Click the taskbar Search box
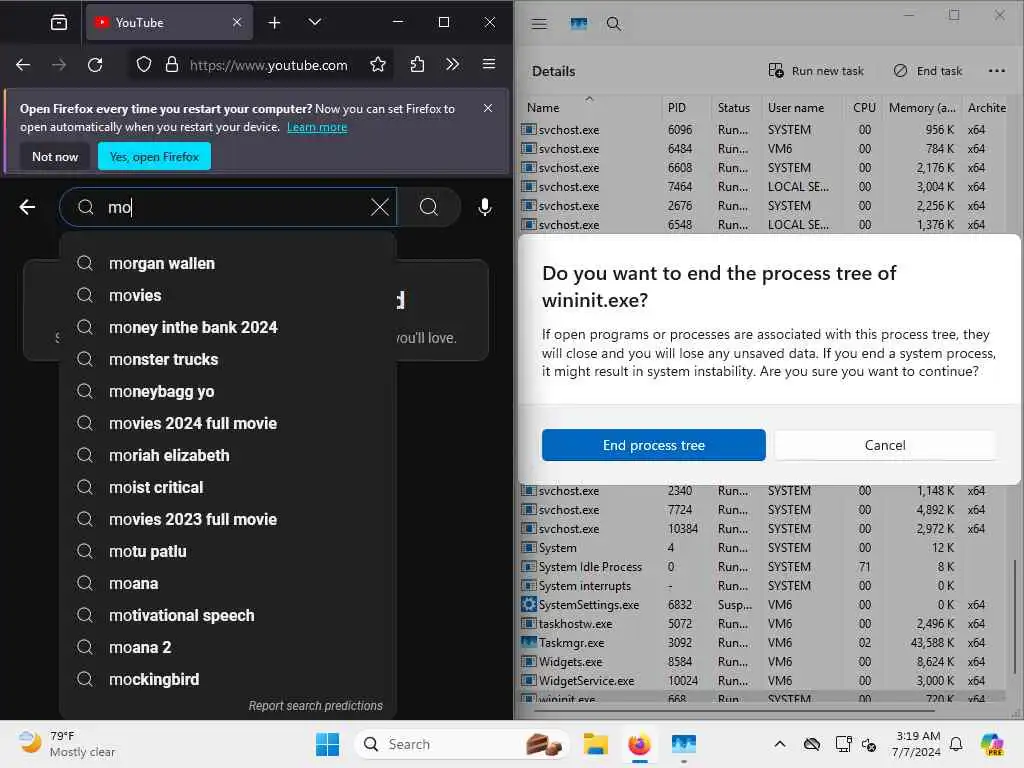 point(461,744)
